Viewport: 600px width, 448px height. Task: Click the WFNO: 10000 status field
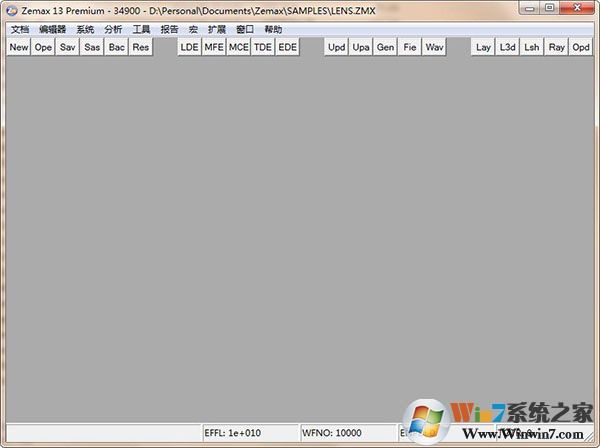348,433
